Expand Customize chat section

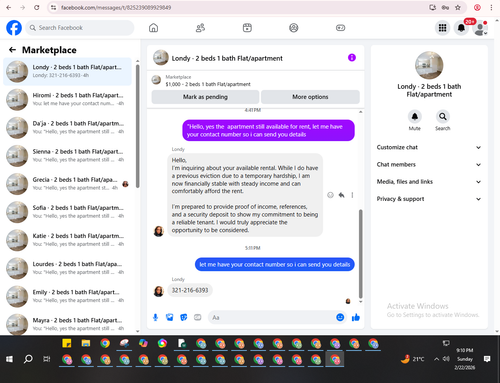(x=429, y=147)
